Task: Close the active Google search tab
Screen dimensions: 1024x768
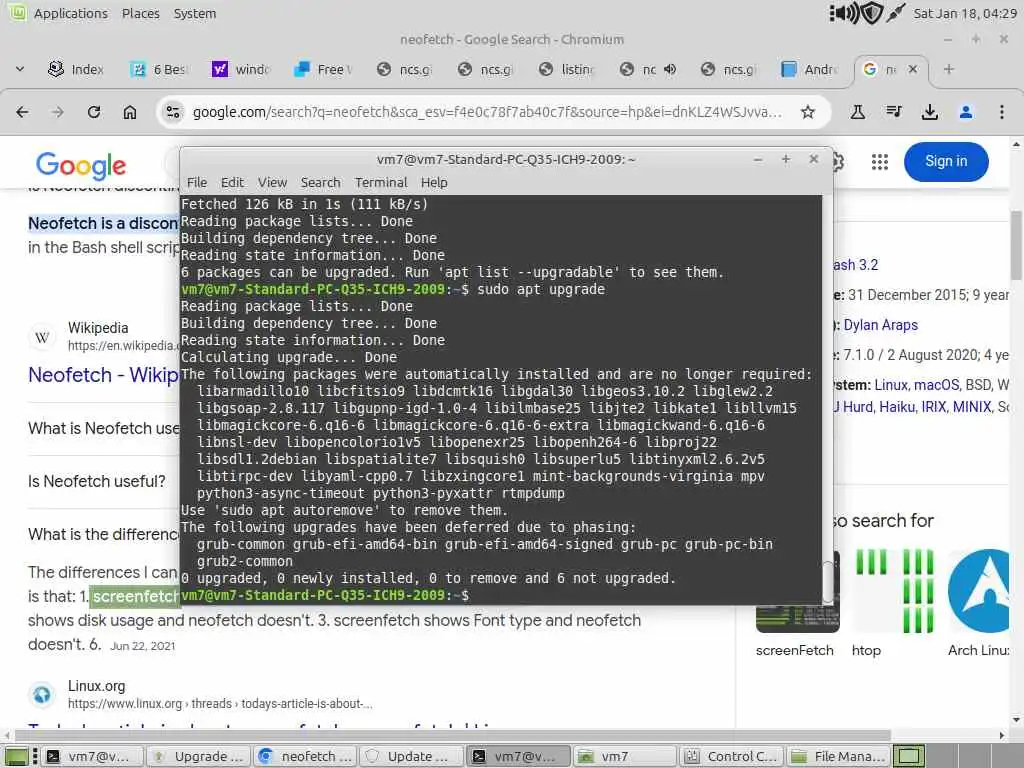Action: click(x=913, y=69)
